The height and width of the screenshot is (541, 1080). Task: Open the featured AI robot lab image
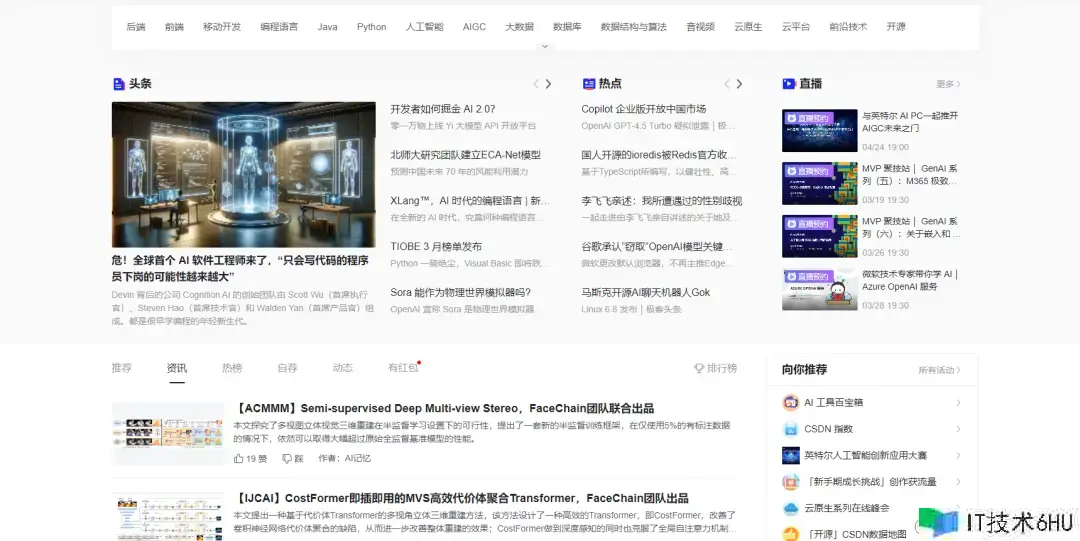coord(244,174)
